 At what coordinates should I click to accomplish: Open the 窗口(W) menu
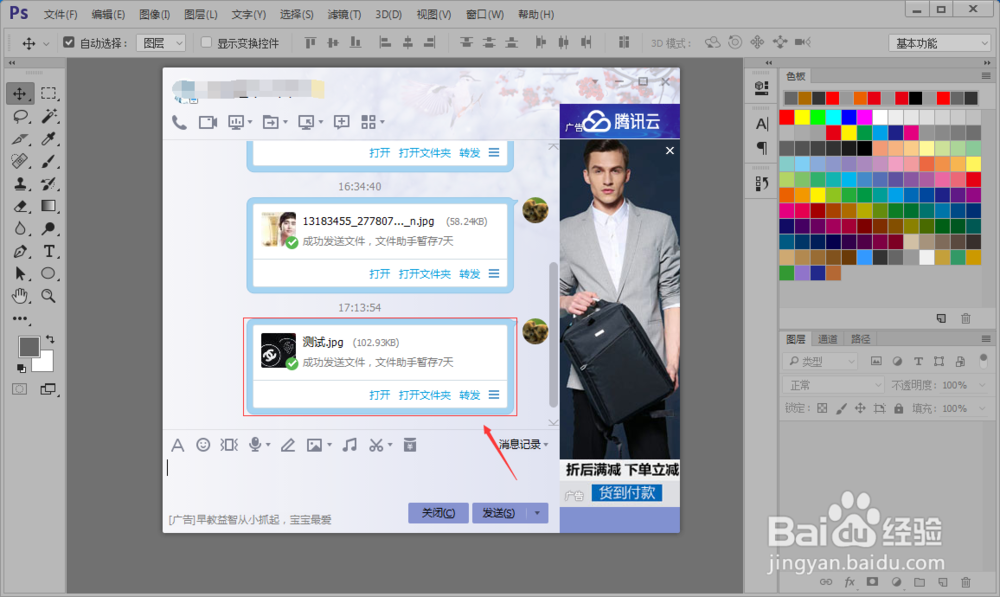[485, 14]
